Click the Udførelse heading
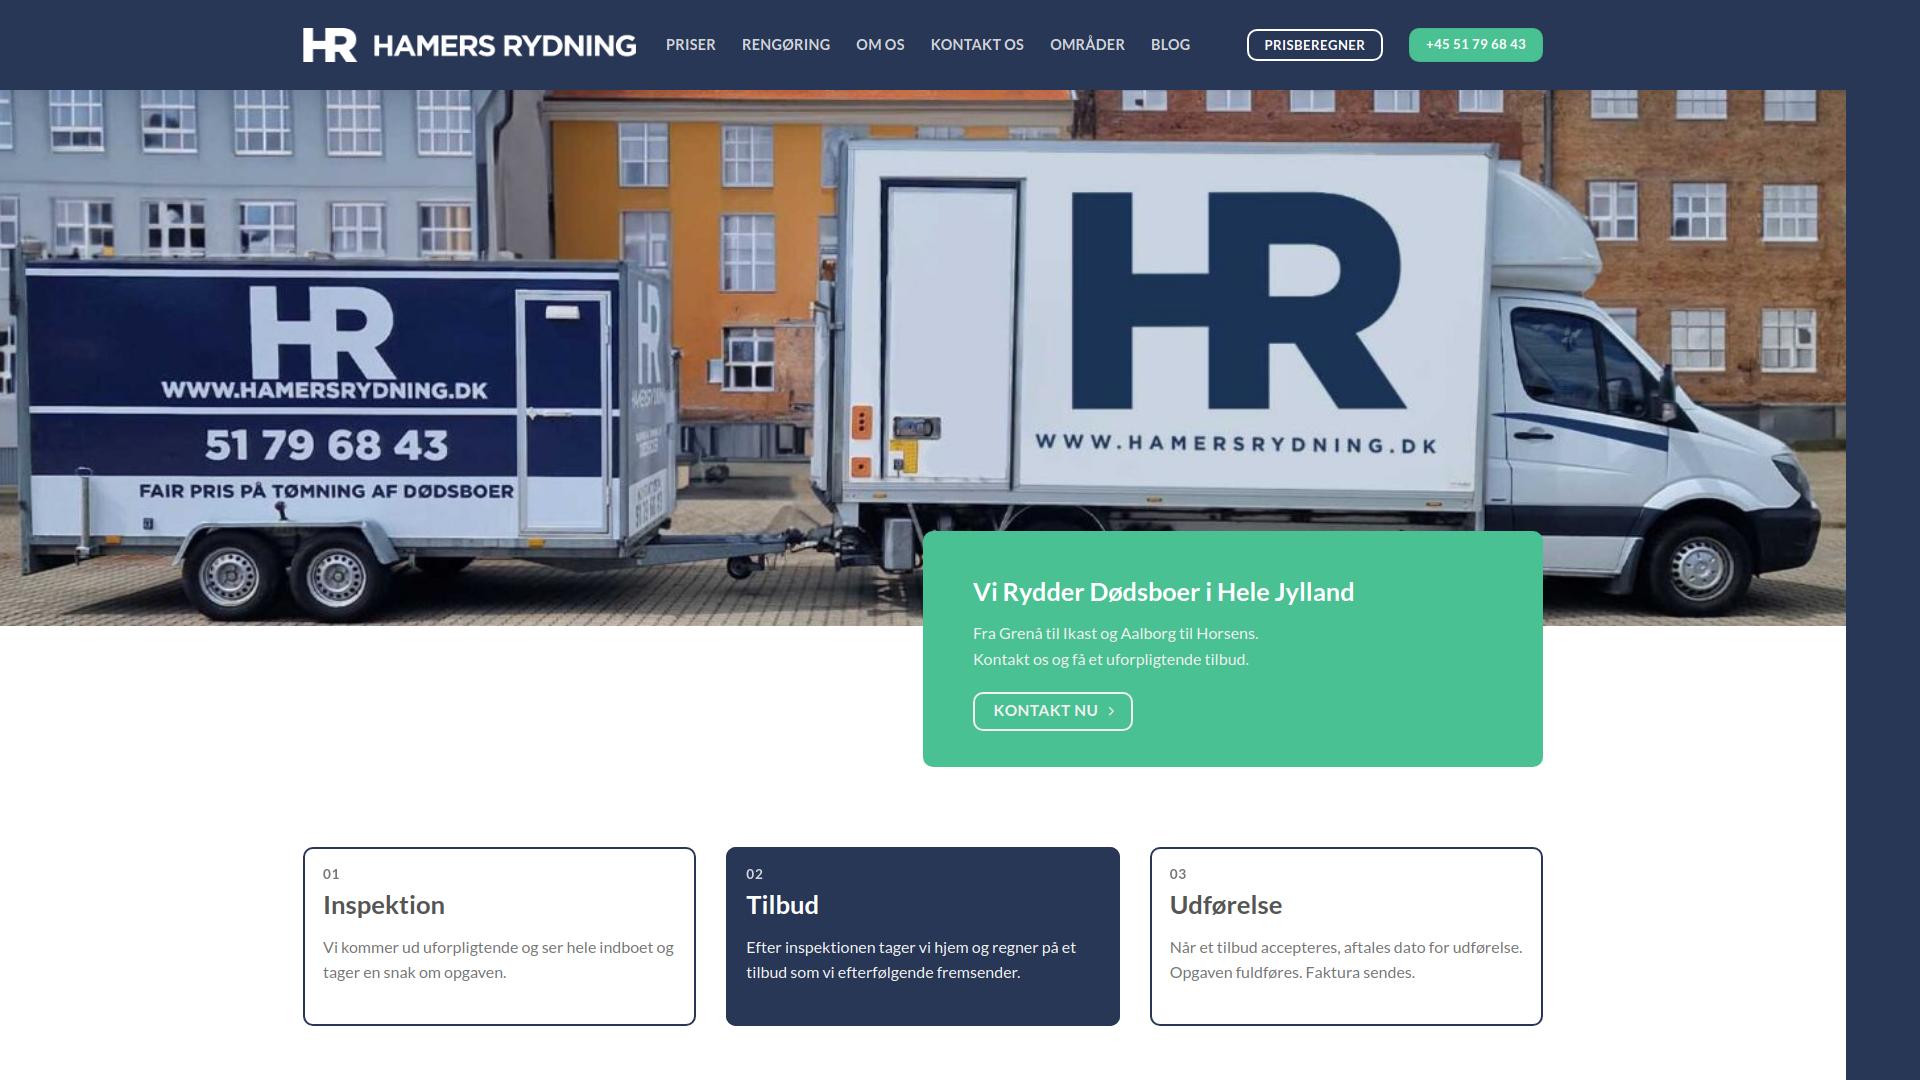1920x1080 pixels. (x=1225, y=905)
